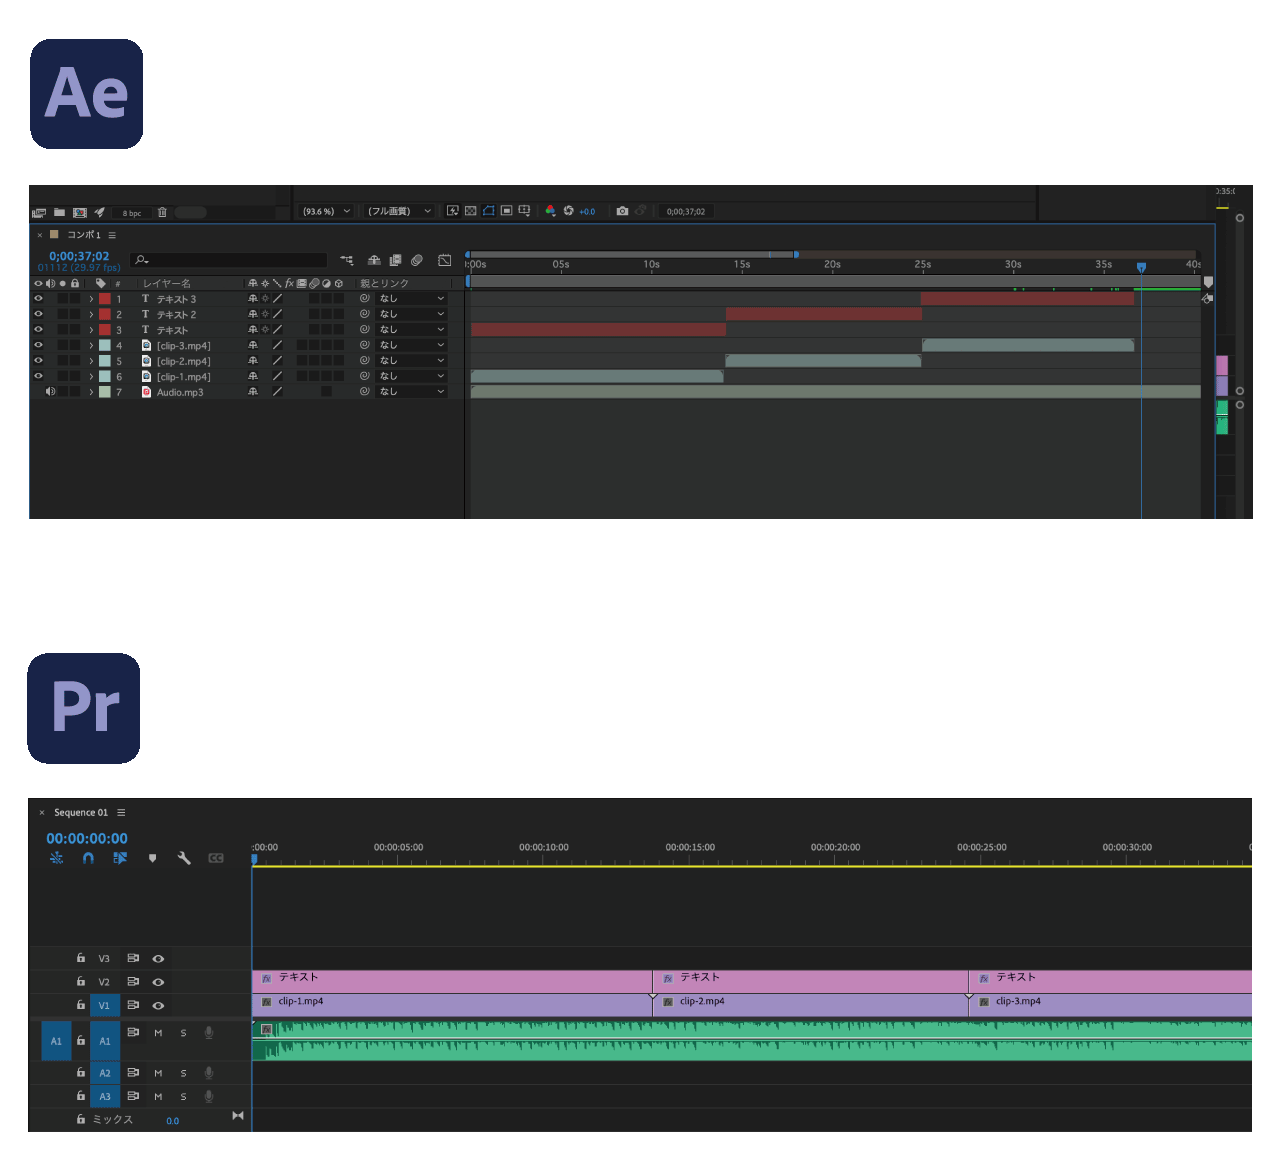Click the label color swatch of Audio.mp3

(105, 392)
